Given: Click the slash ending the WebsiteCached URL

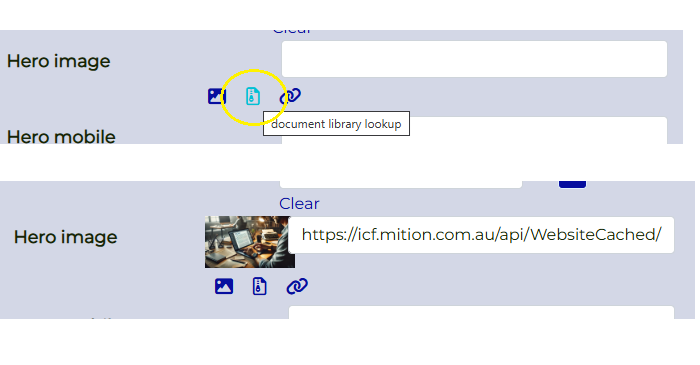Looking at the screenshot, I should click(659, 235).
